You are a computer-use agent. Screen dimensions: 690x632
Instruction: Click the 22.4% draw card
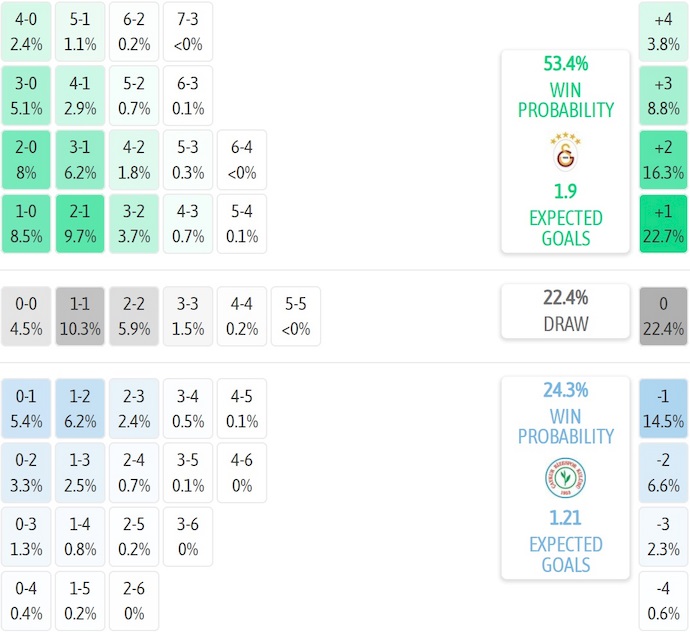(x=566, y=310)
